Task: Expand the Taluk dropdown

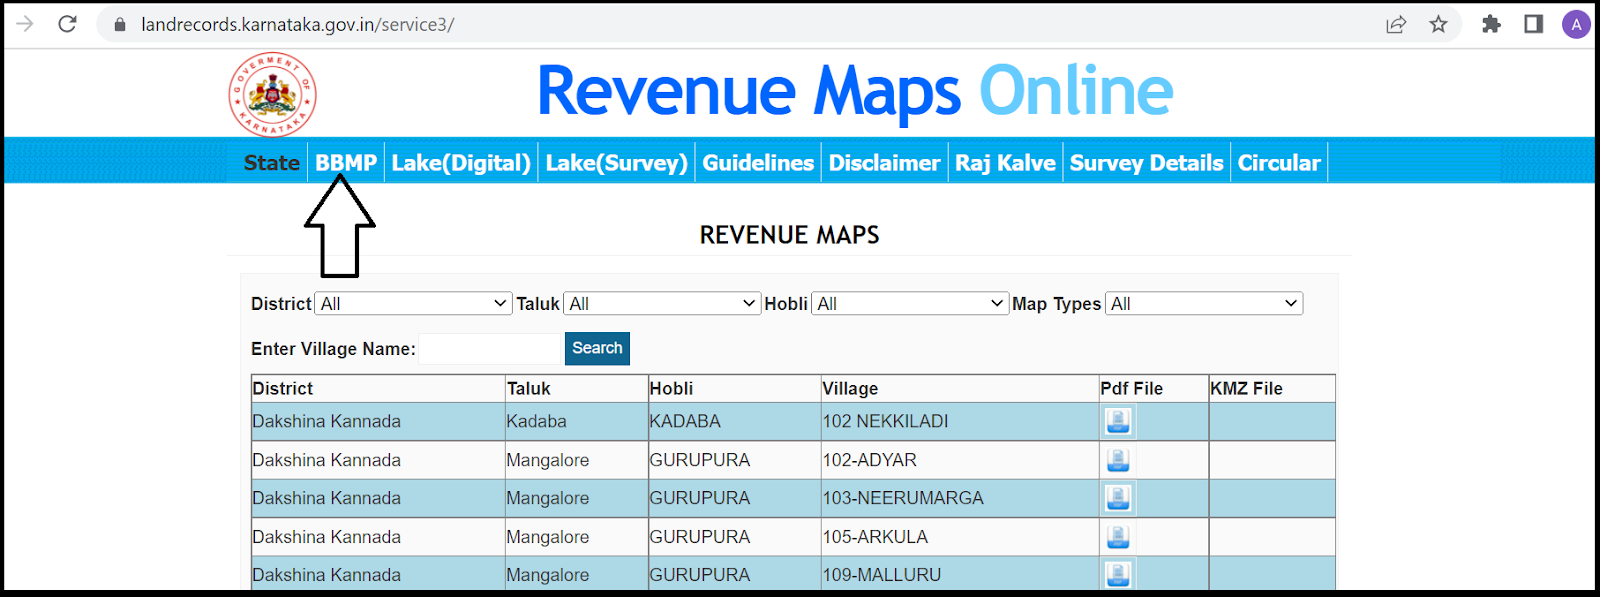Action: [662, 303]
